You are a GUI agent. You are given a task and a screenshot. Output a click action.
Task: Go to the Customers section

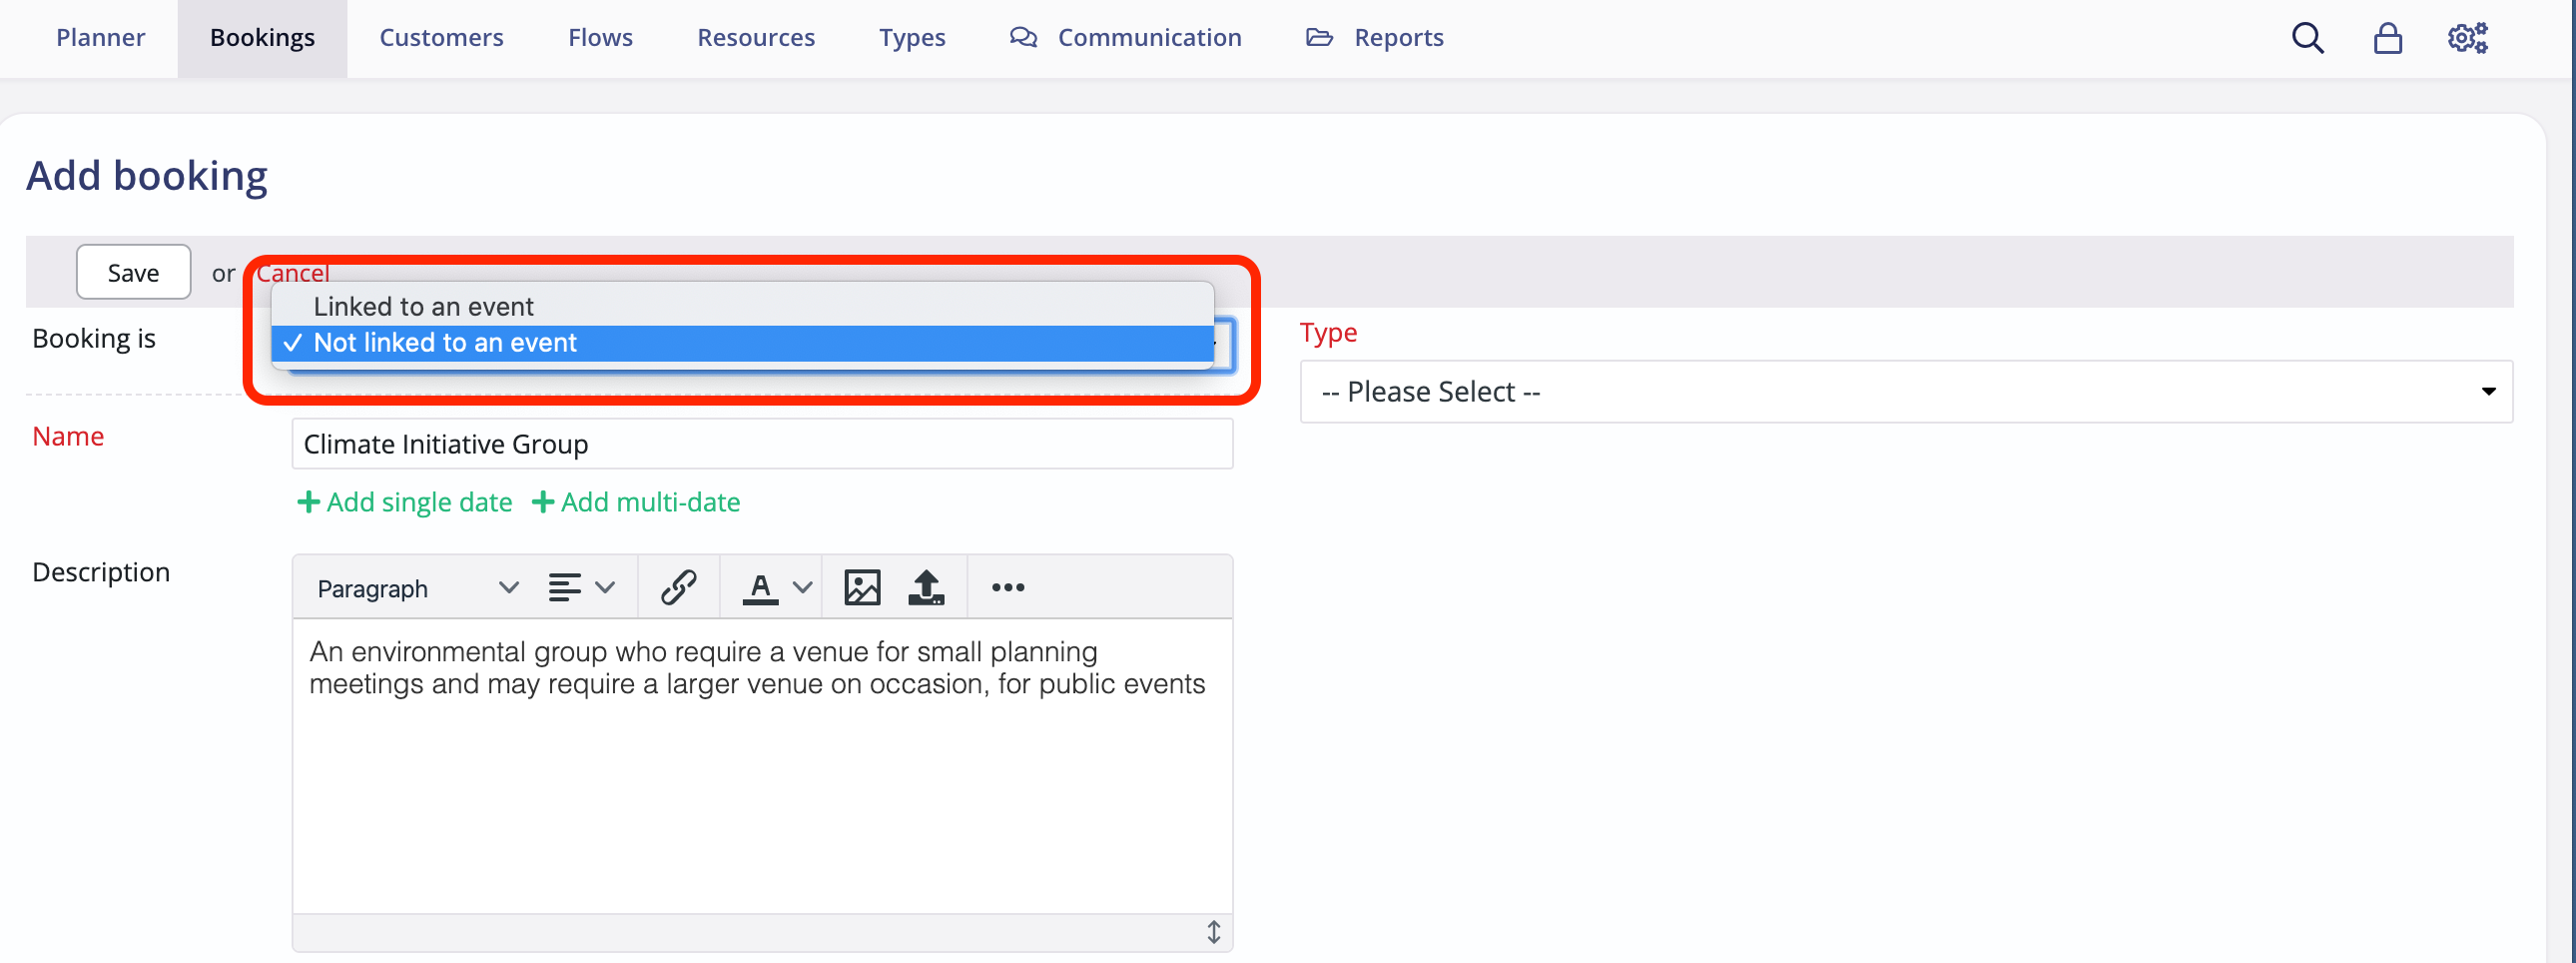tap(441, 37)
